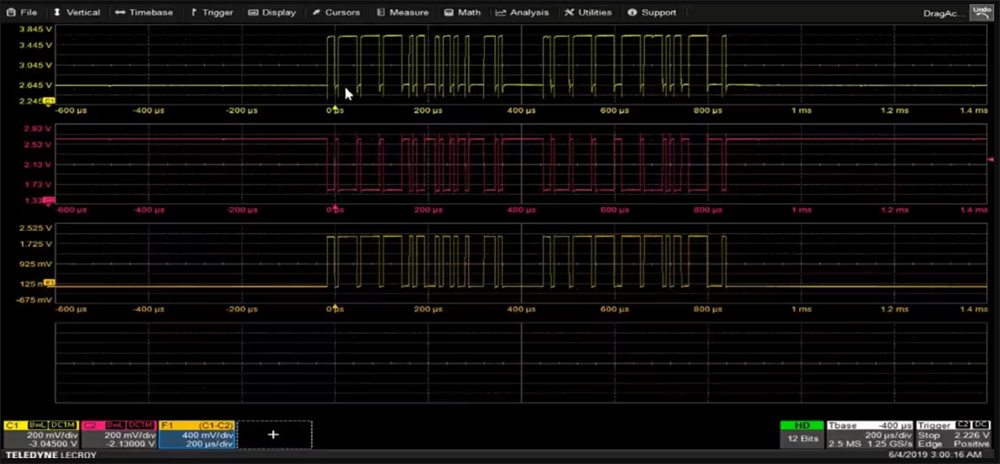
Task: Open the Utilities menu
Action: [x=589, y=12]
